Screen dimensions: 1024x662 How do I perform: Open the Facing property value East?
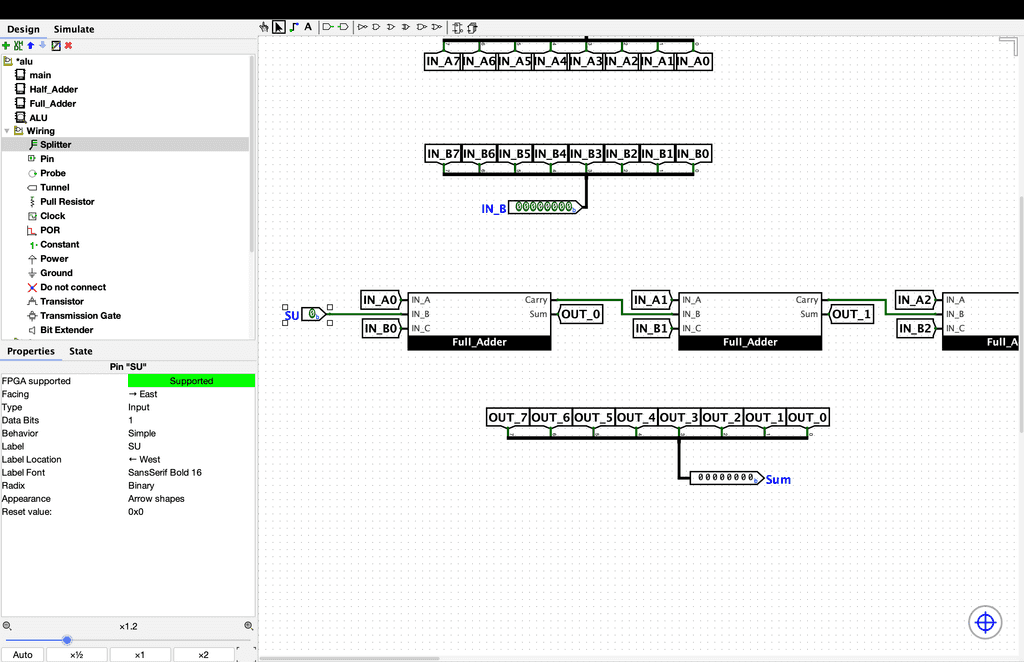[190, 394]
